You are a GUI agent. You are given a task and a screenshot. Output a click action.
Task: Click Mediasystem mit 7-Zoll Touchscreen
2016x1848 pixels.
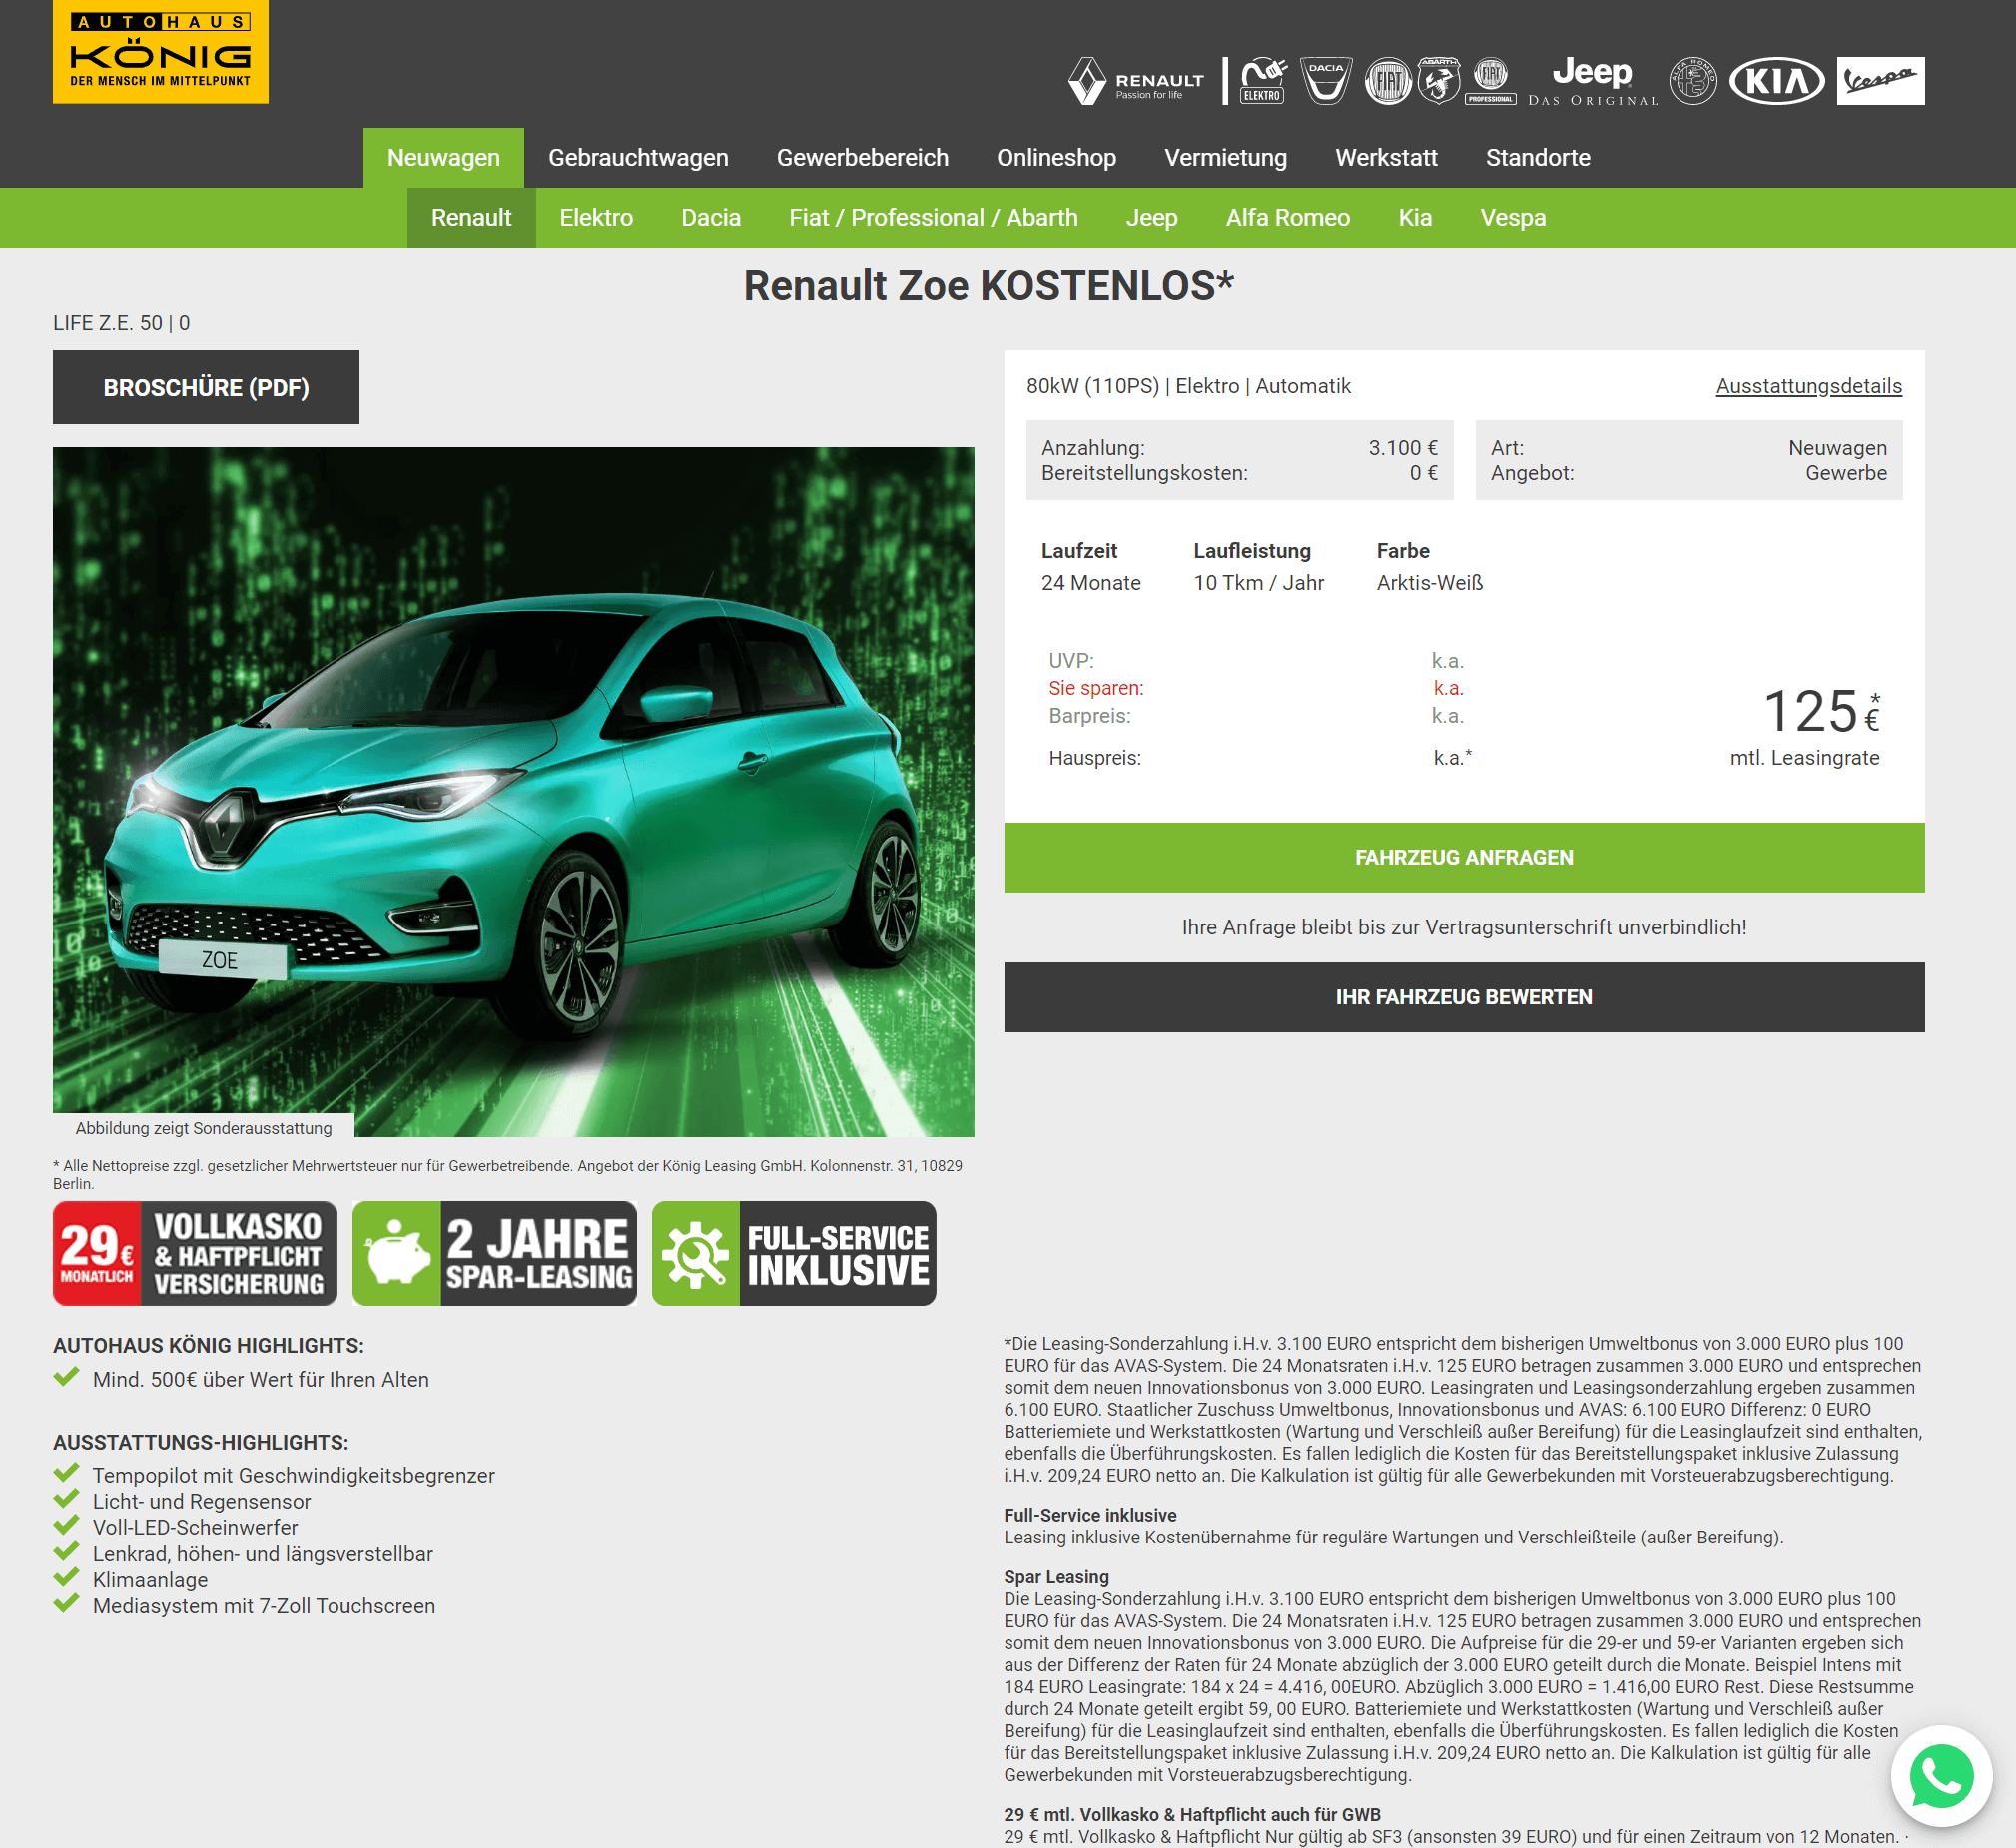(264, 1606)
